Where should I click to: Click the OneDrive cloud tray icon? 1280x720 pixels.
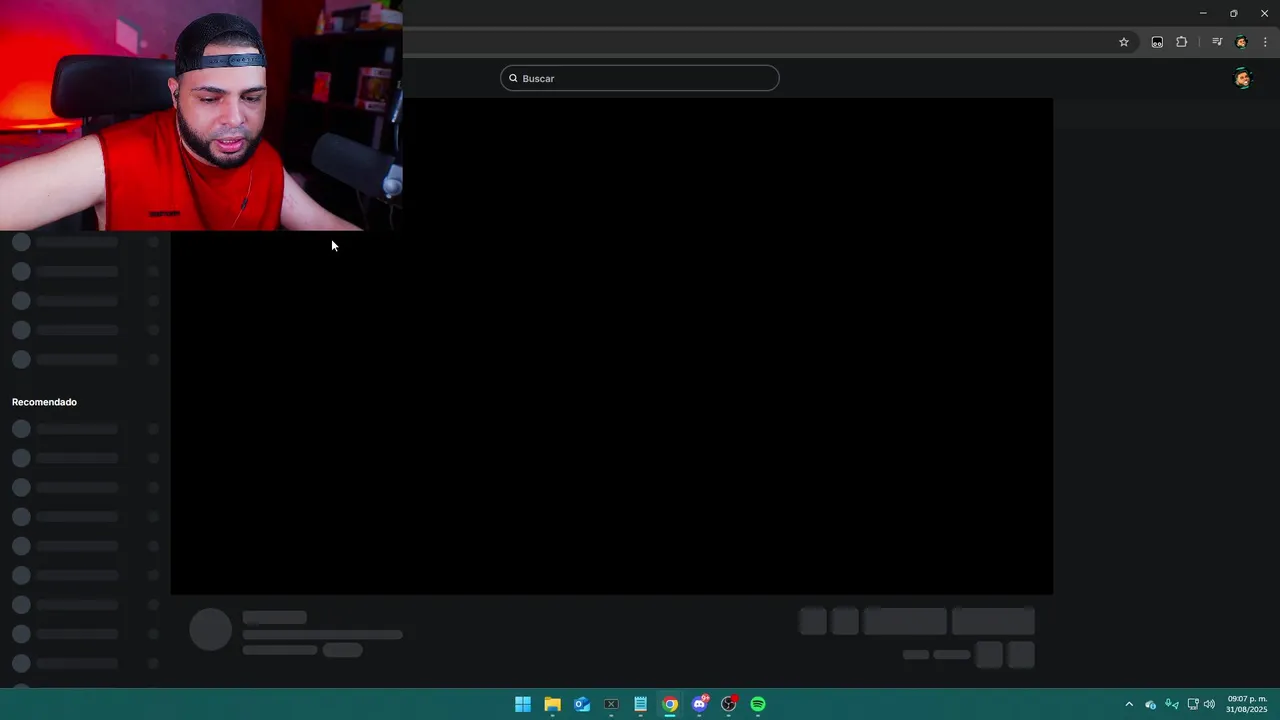pyautogui.click(x=1151, y=704)
